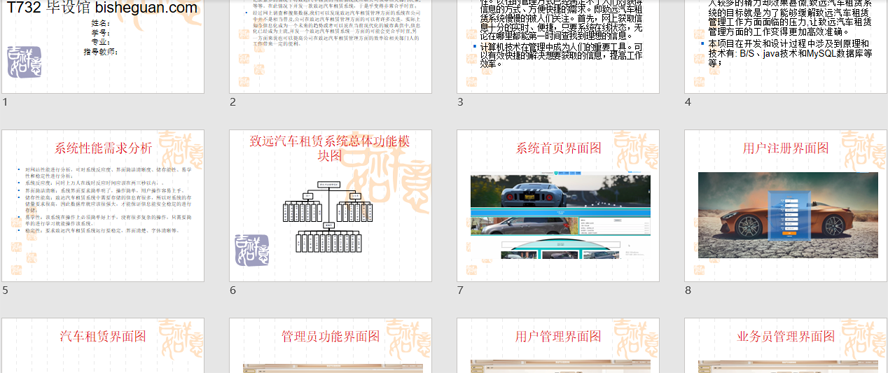Select the 致远汽车租赁系统总体功能模块图 slide
This screenshot has height=373, width=888.
[330, 205]
